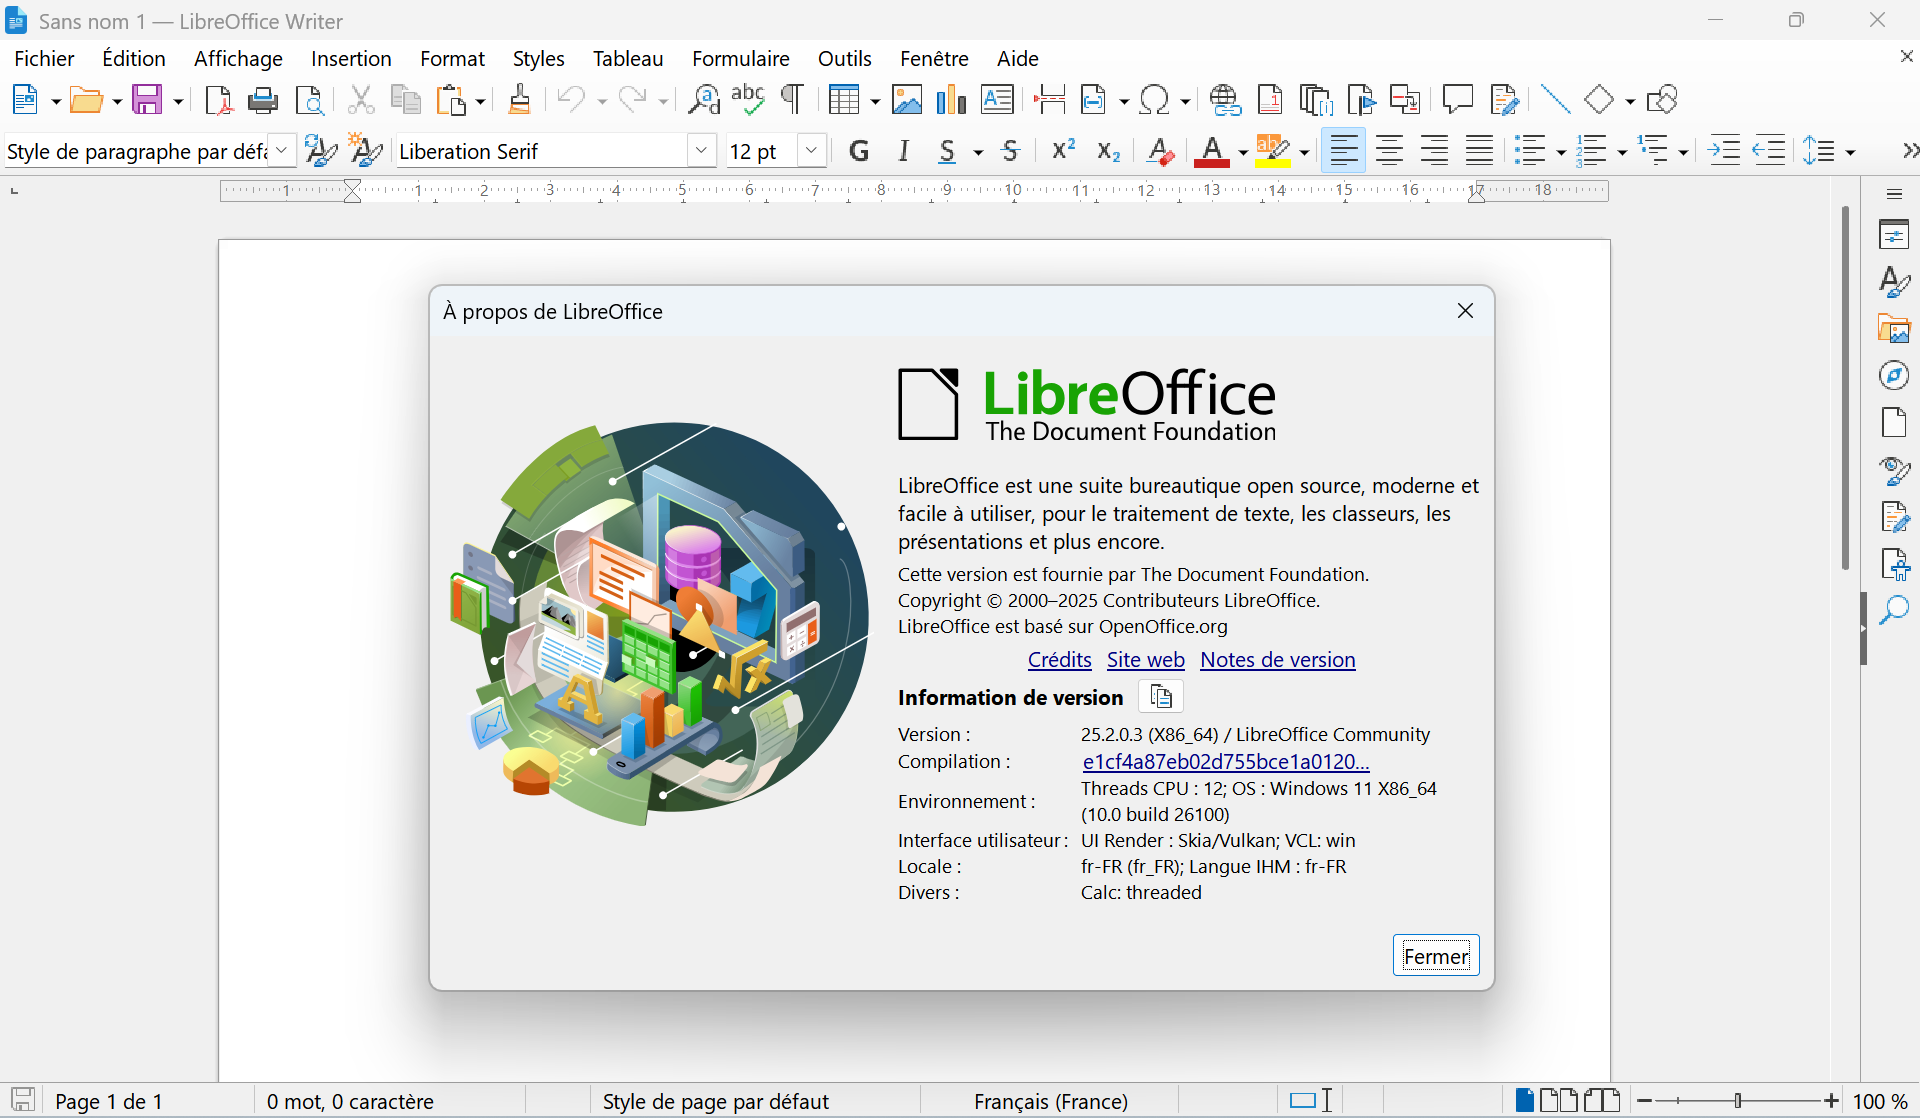Insert chart icon
The height and width of the screenshot is (1118, 1920).
coord(951,100)
